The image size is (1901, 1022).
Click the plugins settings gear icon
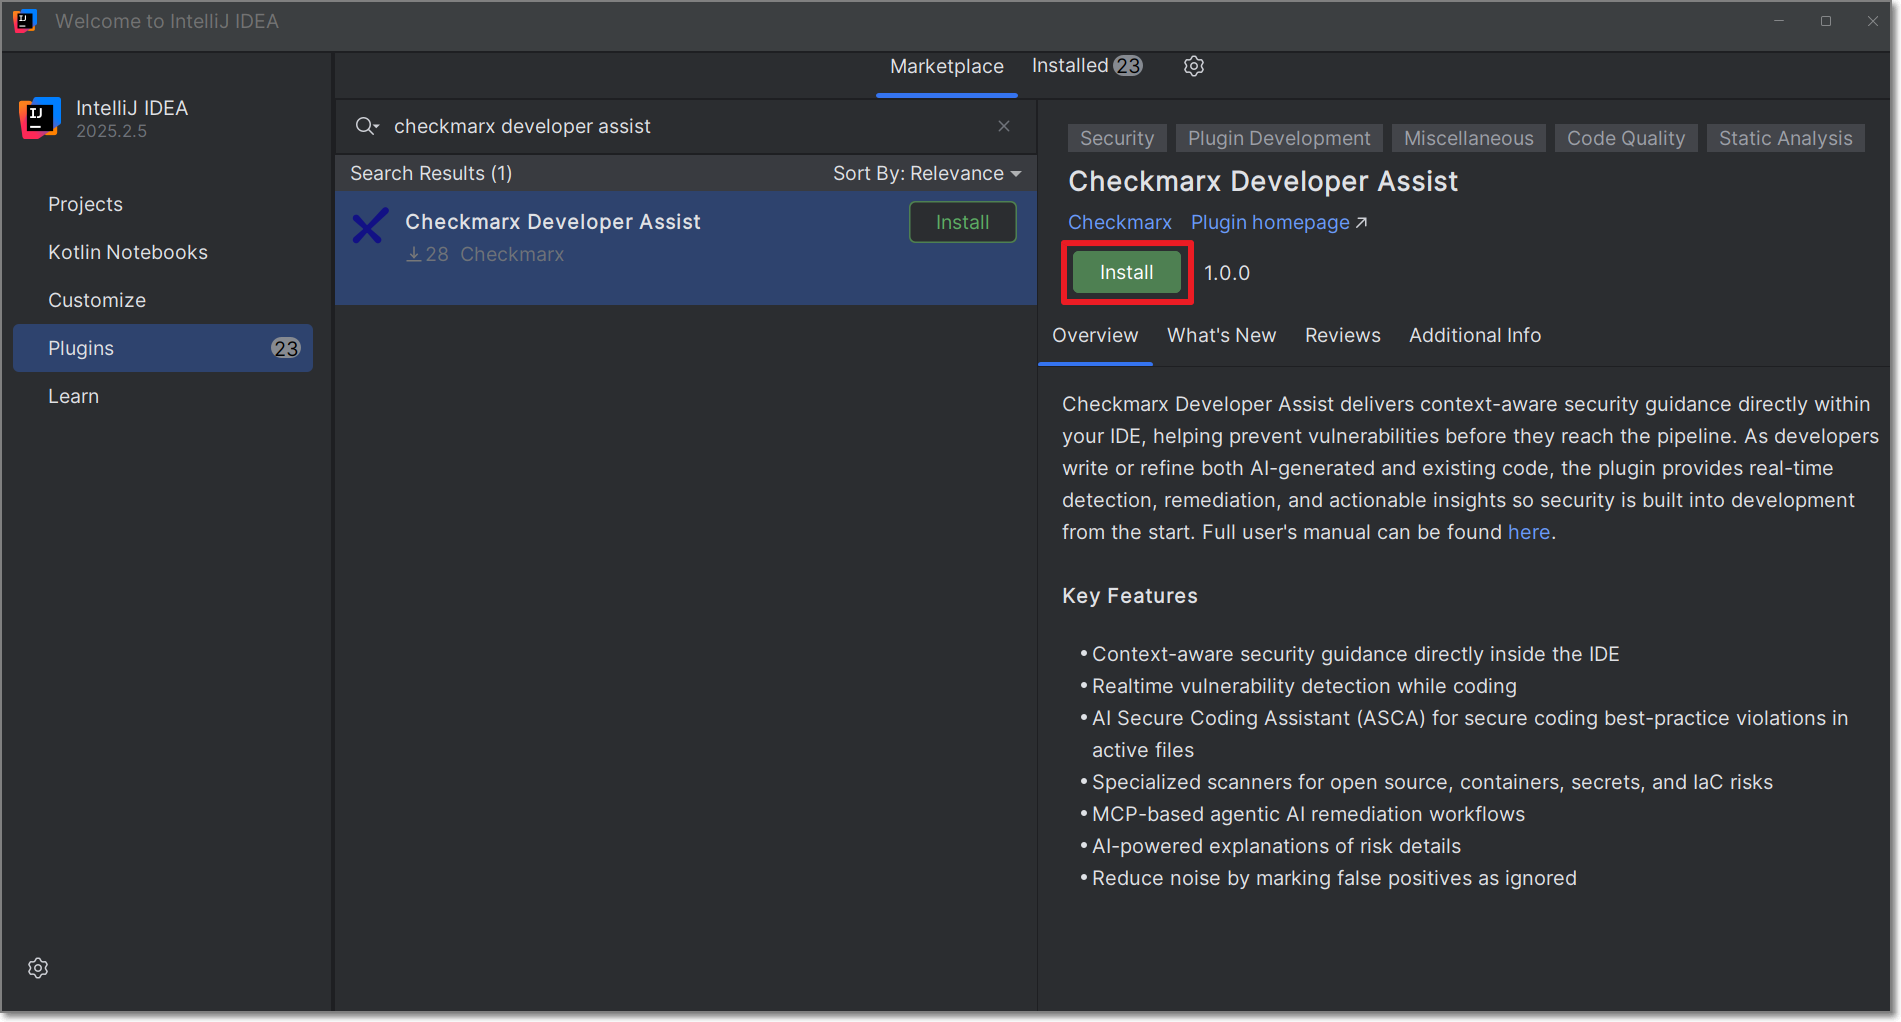1193,66
